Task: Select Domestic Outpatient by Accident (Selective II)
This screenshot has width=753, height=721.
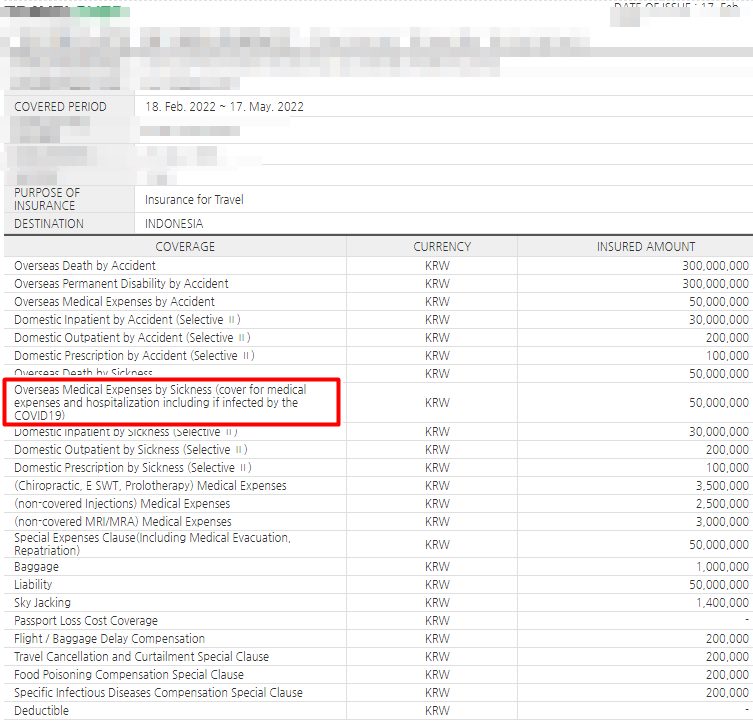Action: (x=132, y=338)
